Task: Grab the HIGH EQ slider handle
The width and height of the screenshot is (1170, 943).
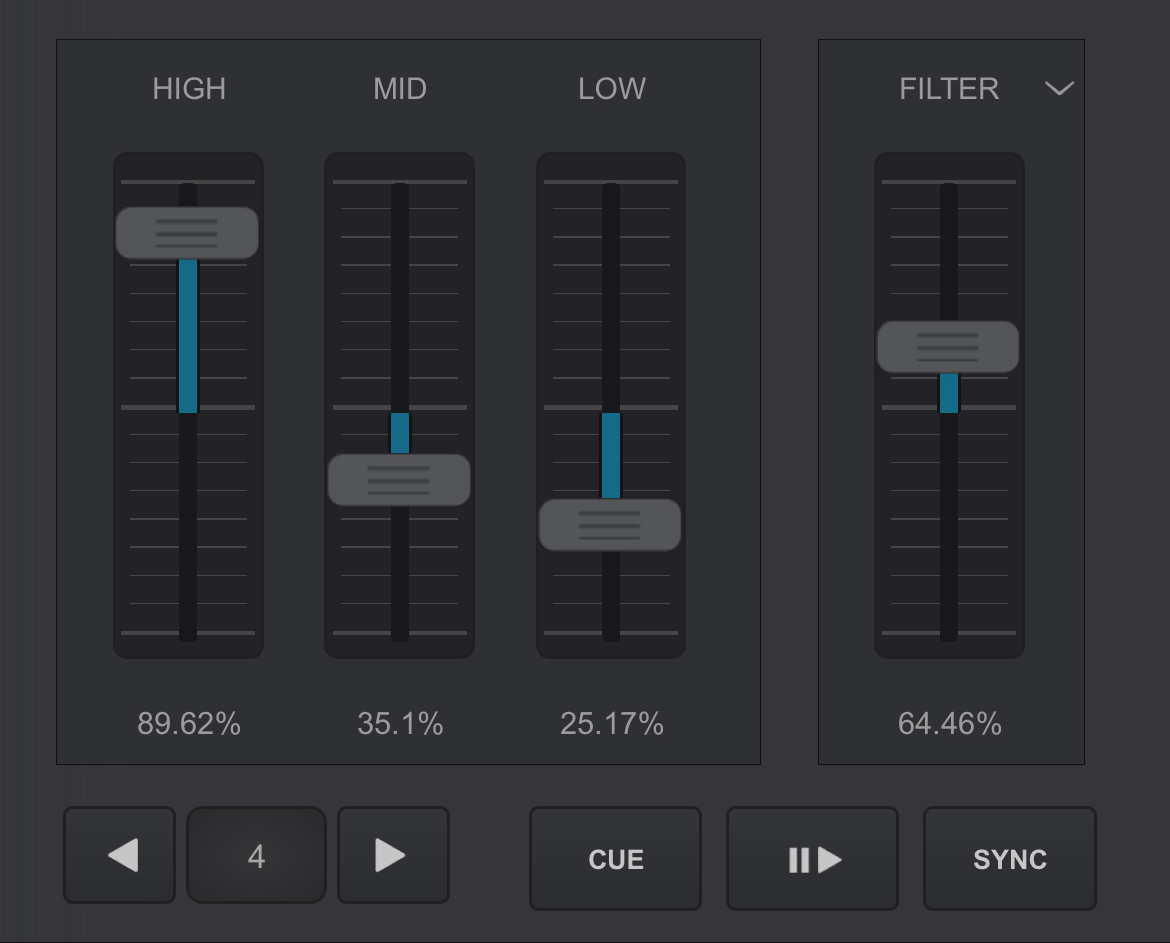Action: coord(187,233)
